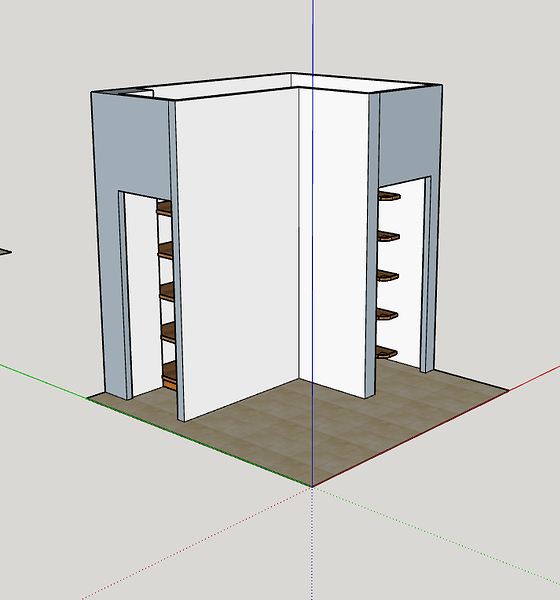Select the small object at the far left edge
Screen dimensions: 560x600
pos(5,252)
